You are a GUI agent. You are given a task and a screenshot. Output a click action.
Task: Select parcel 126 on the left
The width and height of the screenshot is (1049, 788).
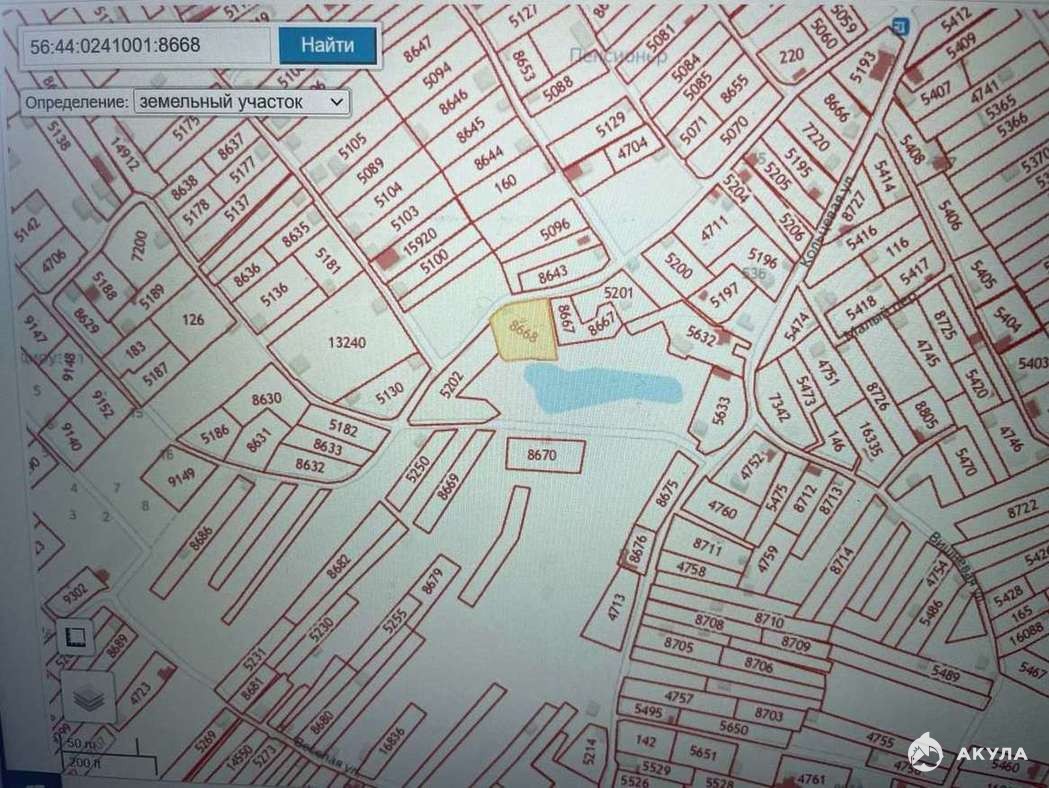191,321
